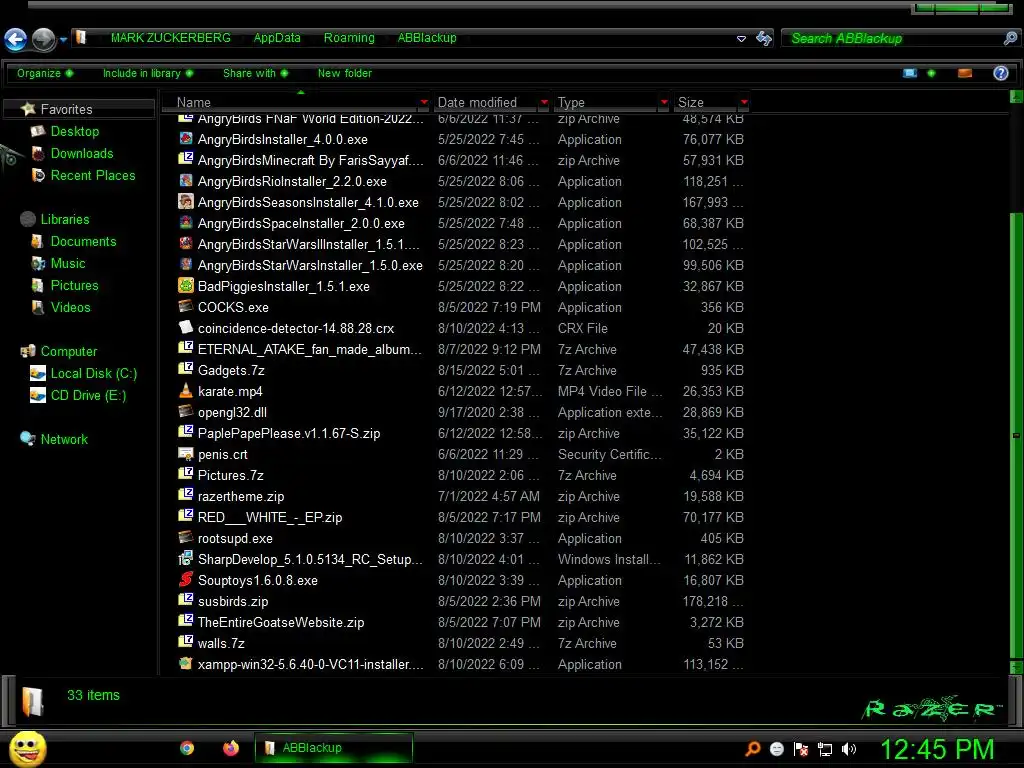Screen dimensions: 1024x768
Task: Select Computer in the navigation pane
Action: tap(69, 351)
